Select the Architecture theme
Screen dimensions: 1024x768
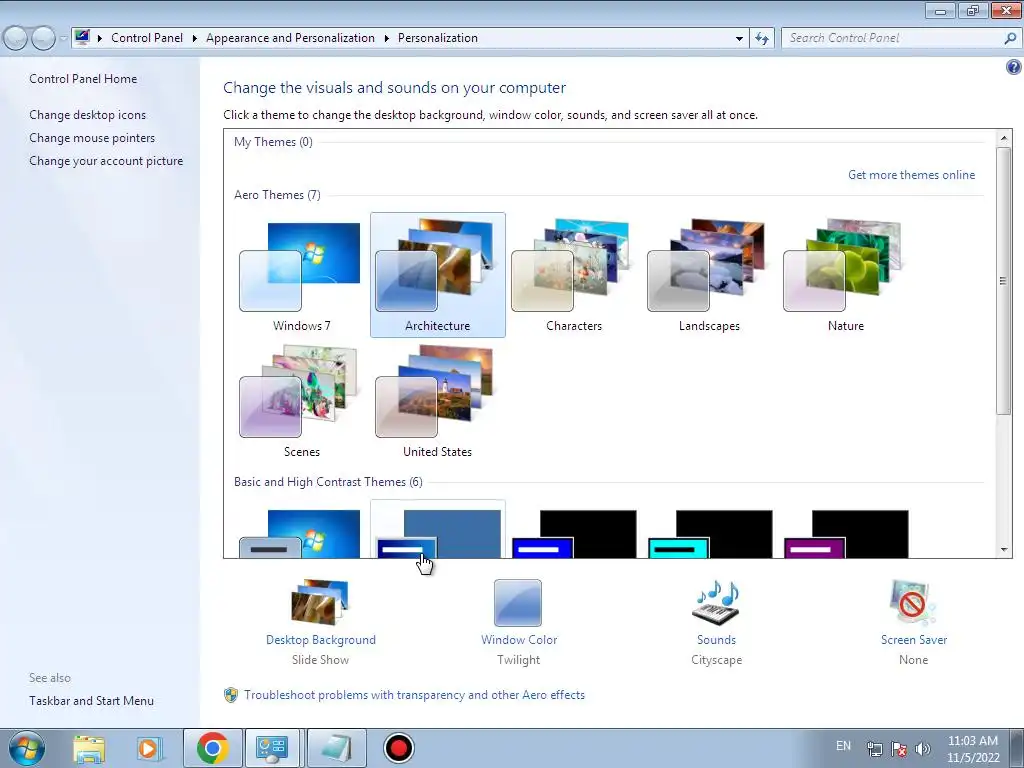pyautogui.click(x=438, y=275)
